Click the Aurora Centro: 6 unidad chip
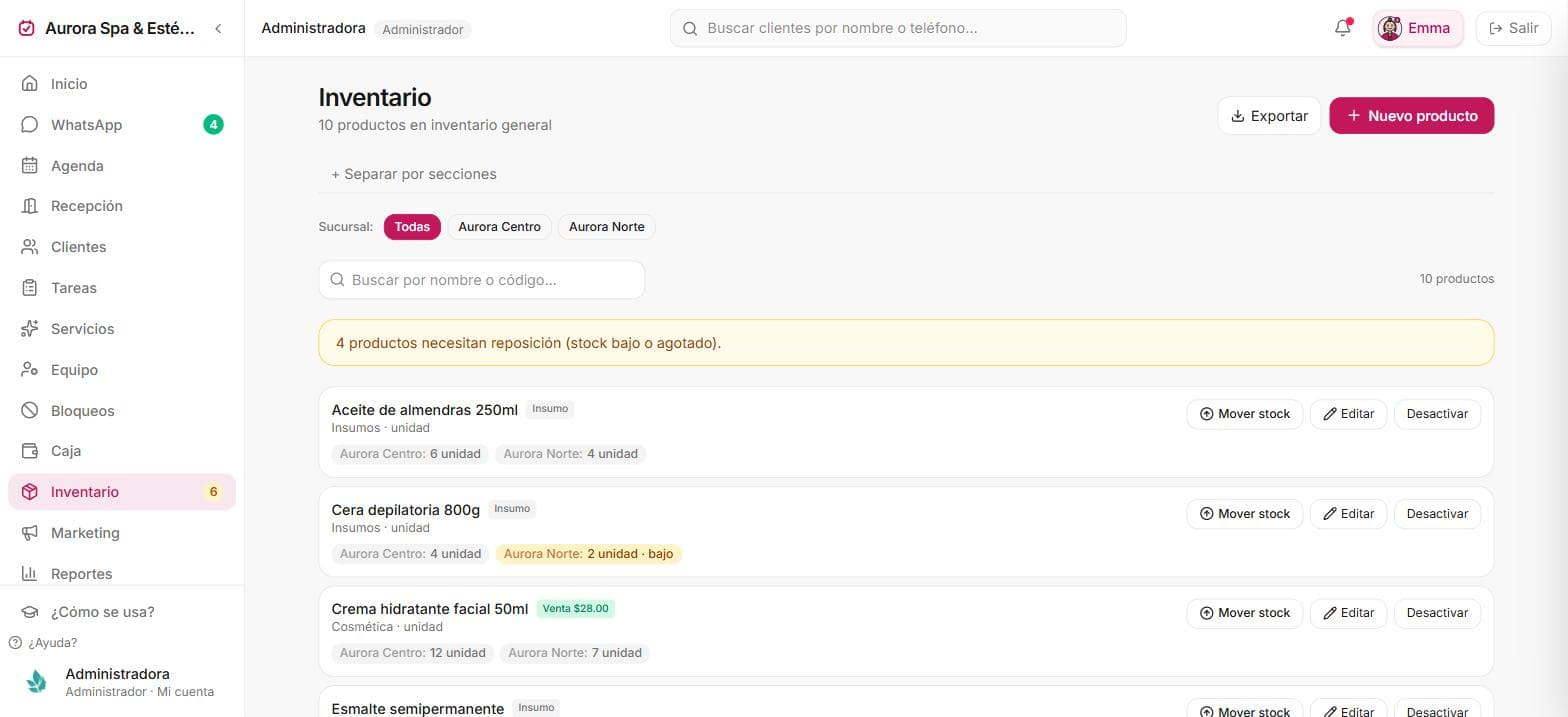 click(410, 454)
